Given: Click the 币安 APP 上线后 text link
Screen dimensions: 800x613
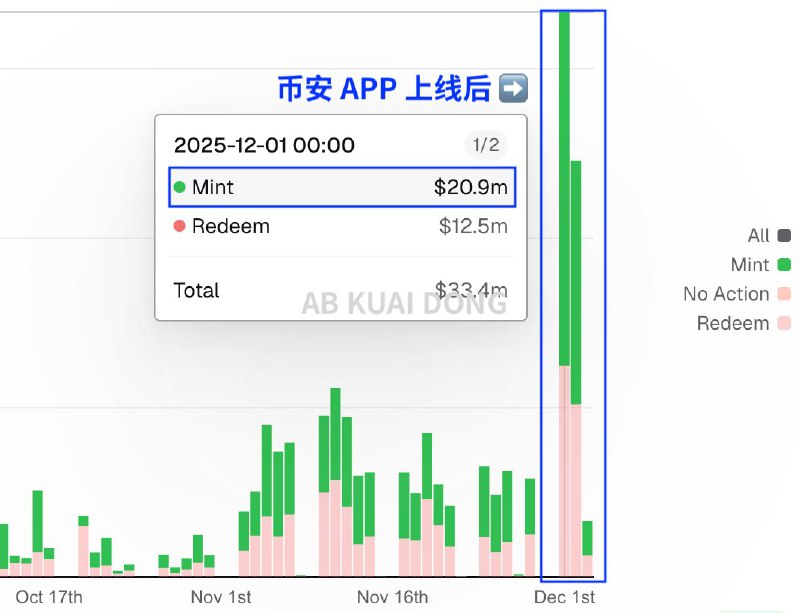Looking at the screenshot, I should (385, 89).
